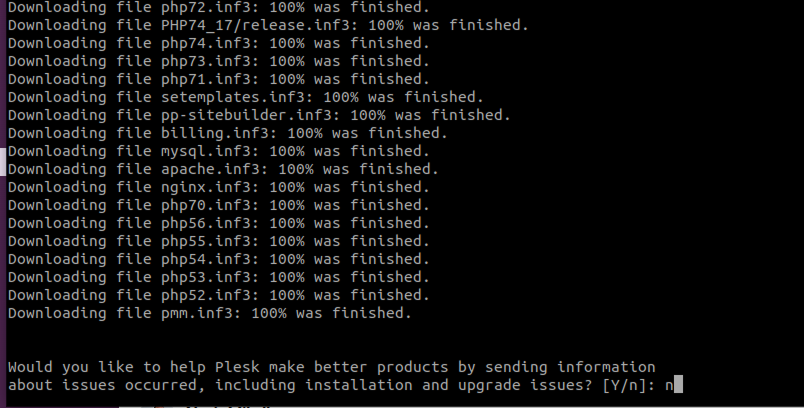Click the setemplates.inf3 file name

point(232,97)
